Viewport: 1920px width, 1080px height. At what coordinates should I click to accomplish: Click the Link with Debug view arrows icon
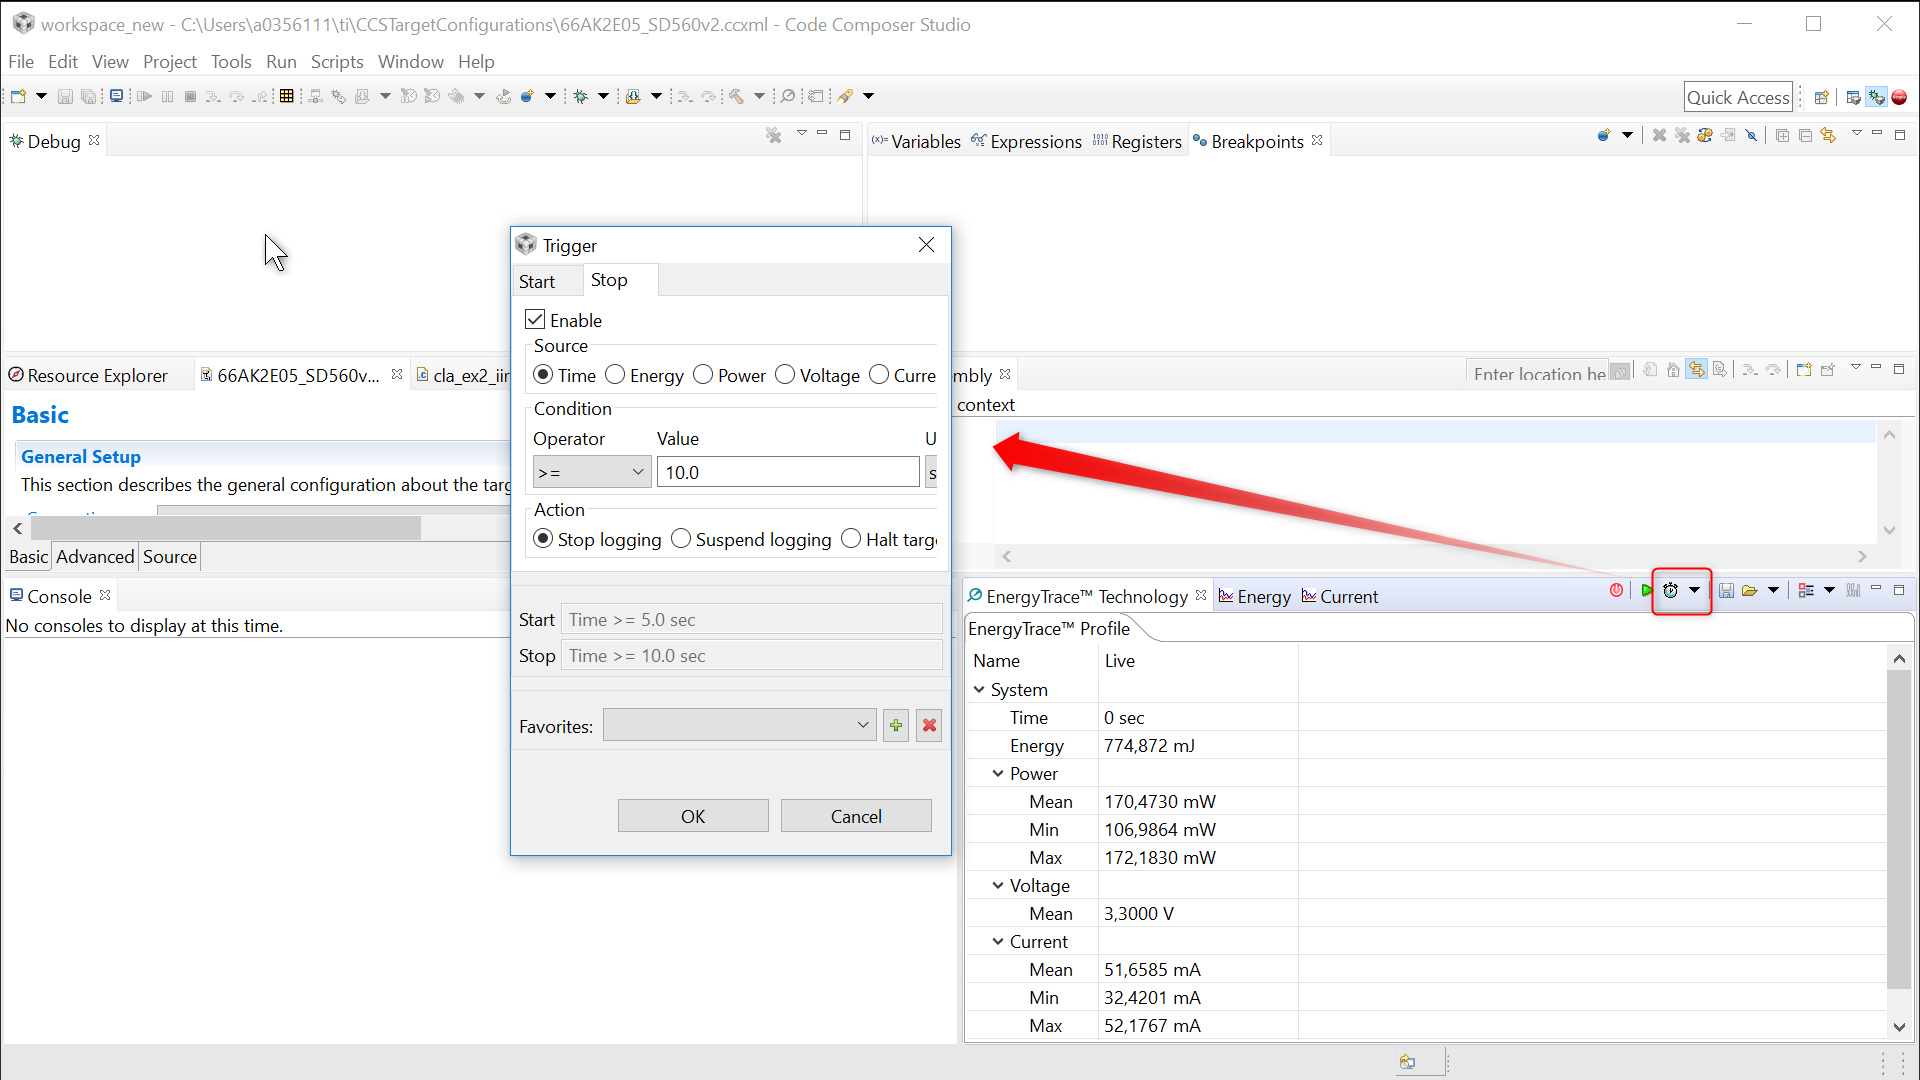pyautogui.click(x=1828, y=135)
